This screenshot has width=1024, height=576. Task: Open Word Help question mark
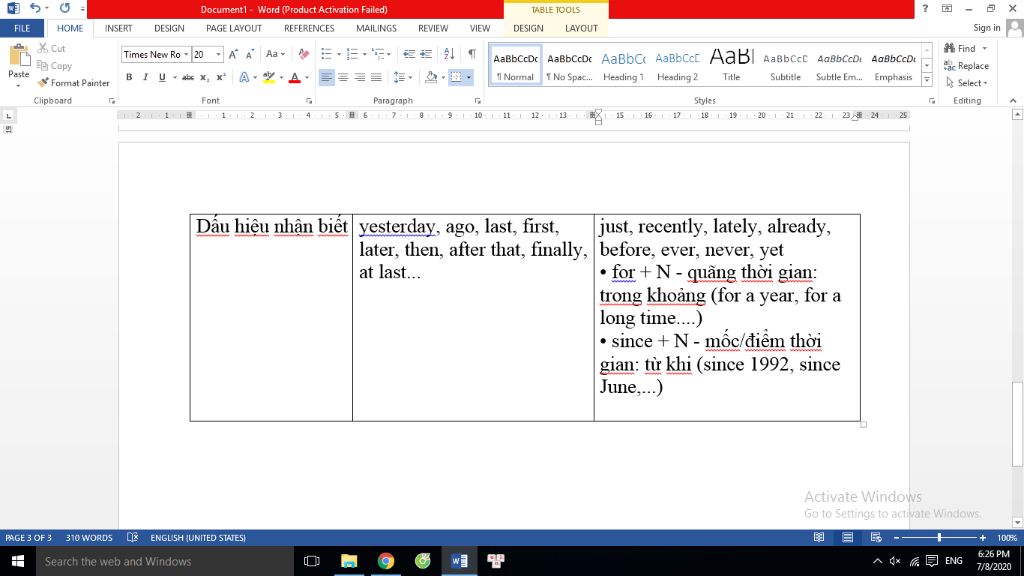[925, 8]
